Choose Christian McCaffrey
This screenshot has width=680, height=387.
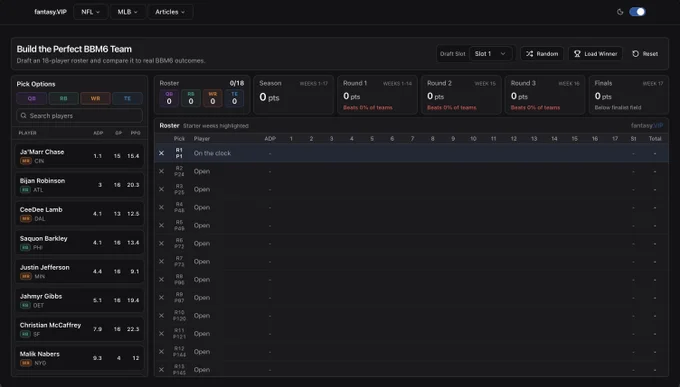click(x=80, y=329)
